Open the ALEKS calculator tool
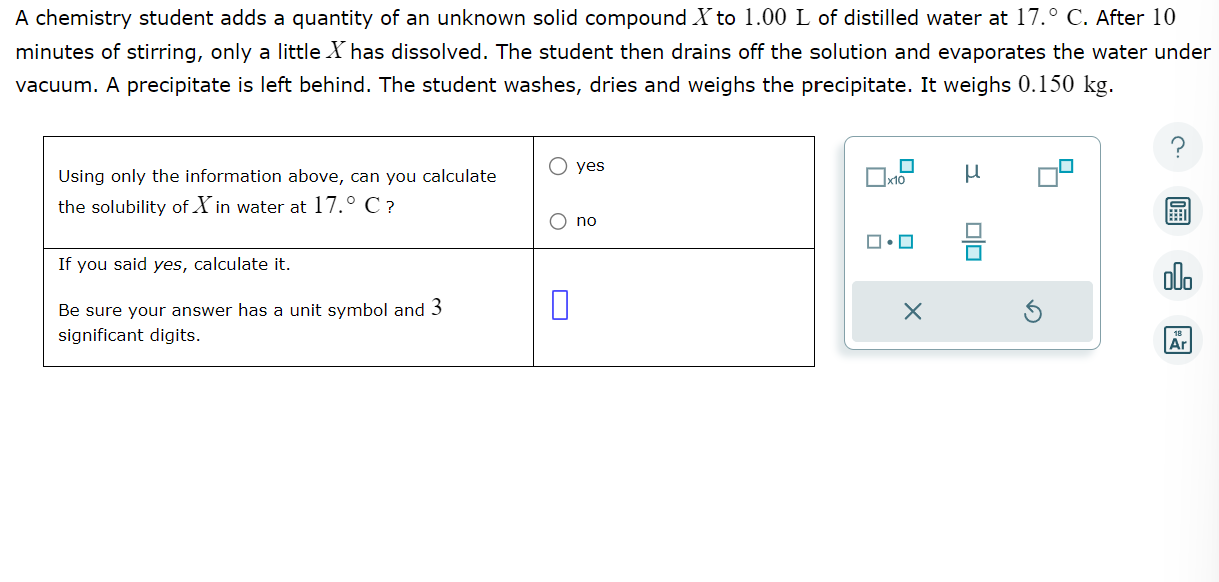Screen dimensions: 1219x582 pyautogui.click(x=1178, y=211)
